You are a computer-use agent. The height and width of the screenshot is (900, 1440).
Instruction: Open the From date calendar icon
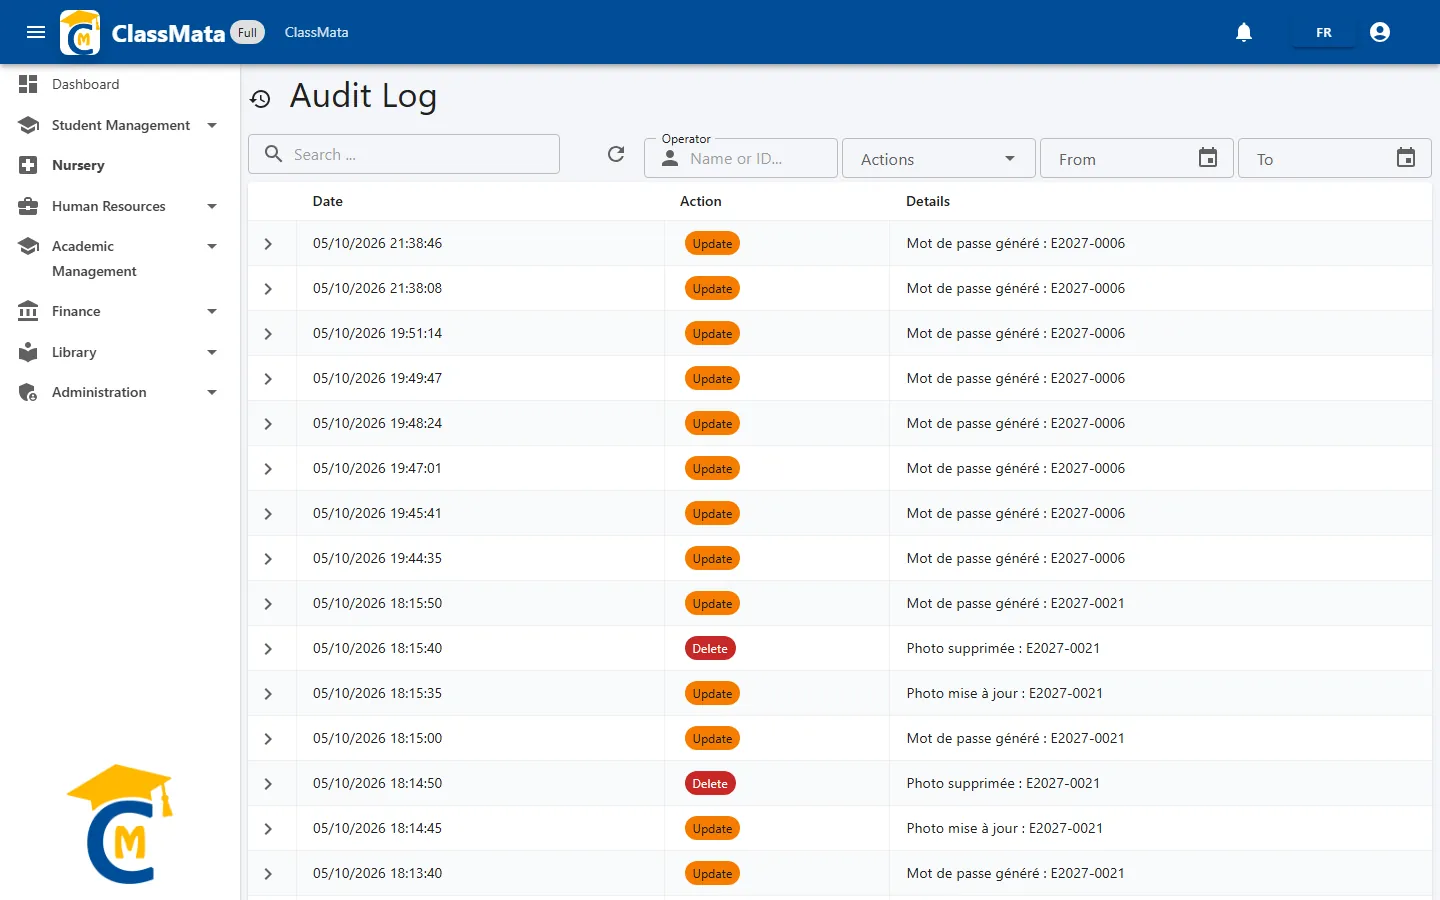click(x=1208, y=158)
